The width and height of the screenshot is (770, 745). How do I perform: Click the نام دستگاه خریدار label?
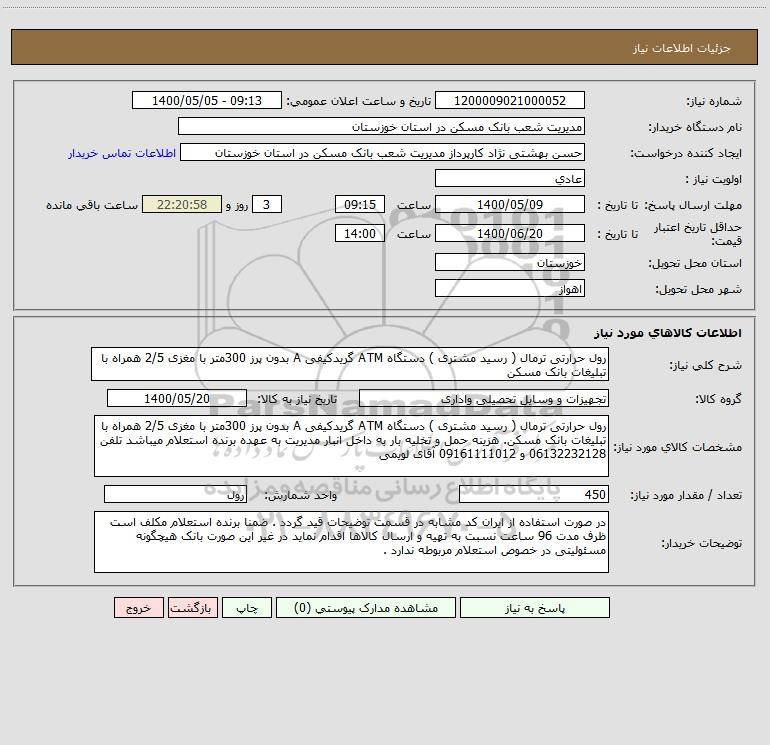point(695,127)
